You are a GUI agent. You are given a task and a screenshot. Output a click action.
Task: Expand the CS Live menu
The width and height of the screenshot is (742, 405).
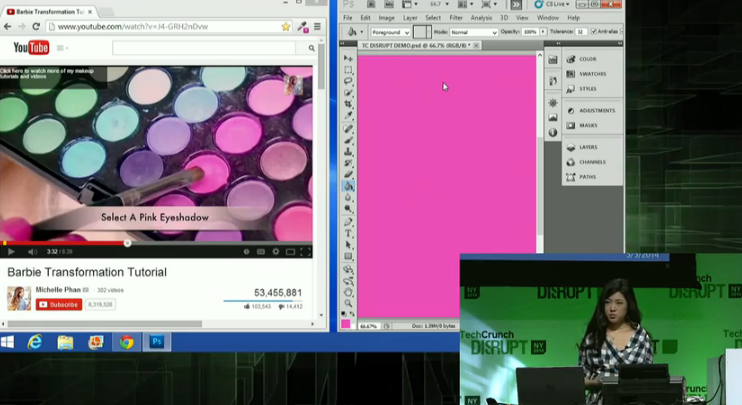point(552,4)
